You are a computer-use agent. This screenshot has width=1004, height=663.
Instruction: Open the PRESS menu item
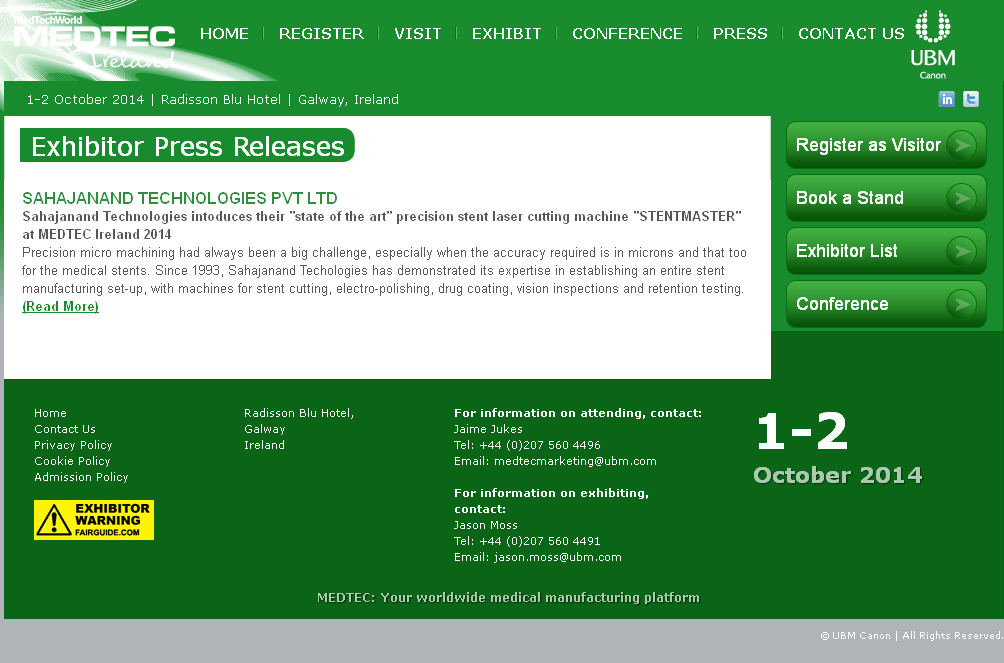point(740,33)
